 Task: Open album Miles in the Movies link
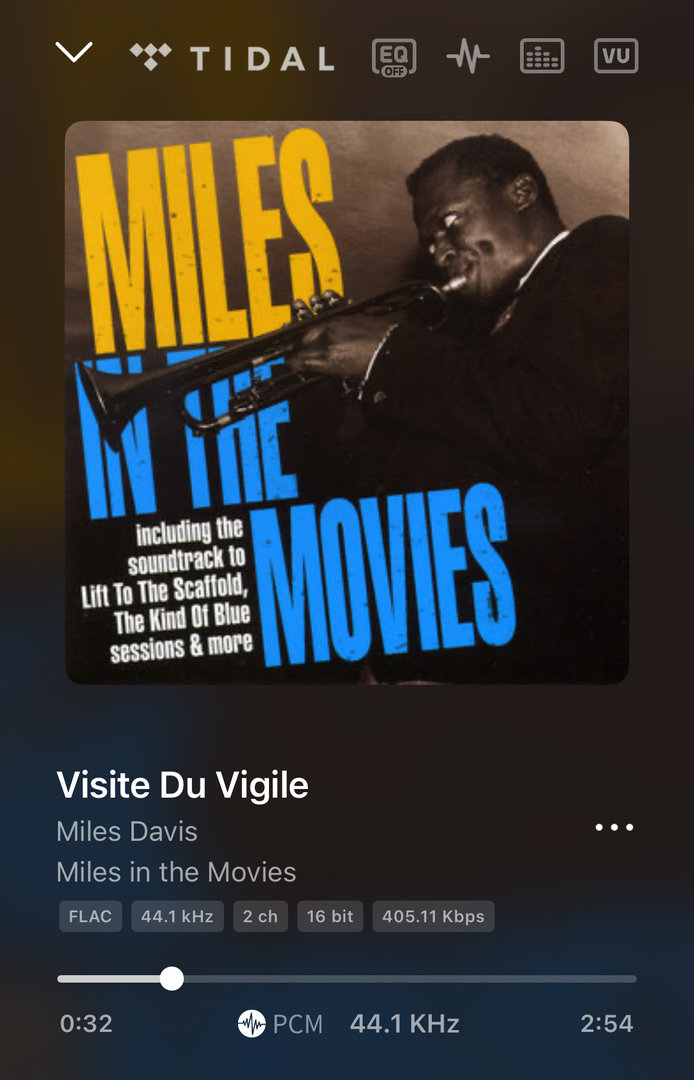176,872
